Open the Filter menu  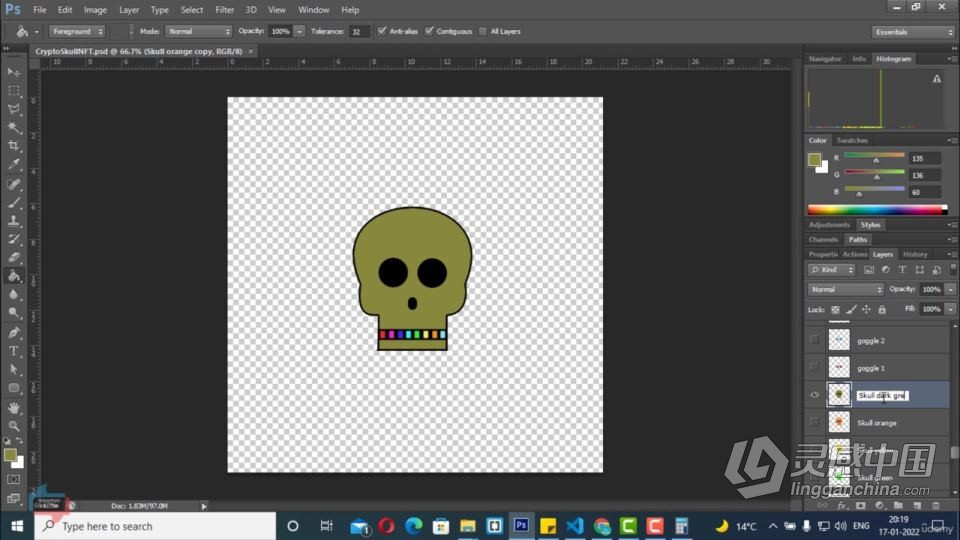[x=224, y=10]
